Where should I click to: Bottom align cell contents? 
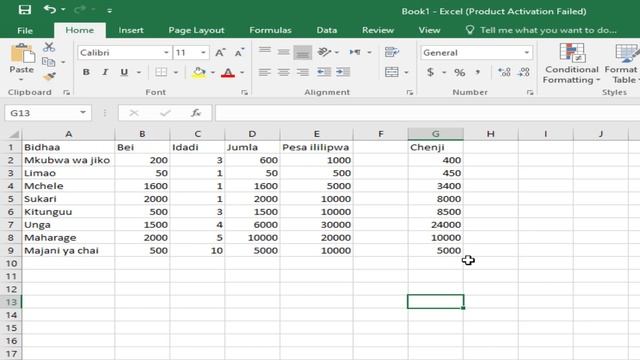click(302, 52)
